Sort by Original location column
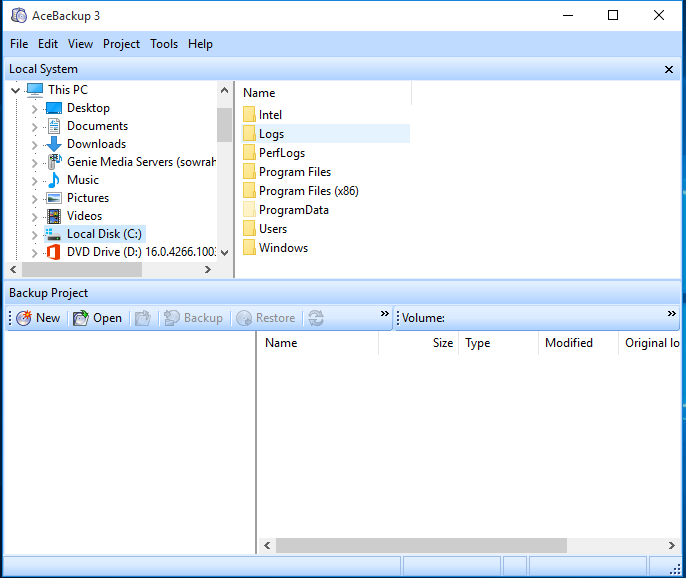 click(x=650, y=343)
